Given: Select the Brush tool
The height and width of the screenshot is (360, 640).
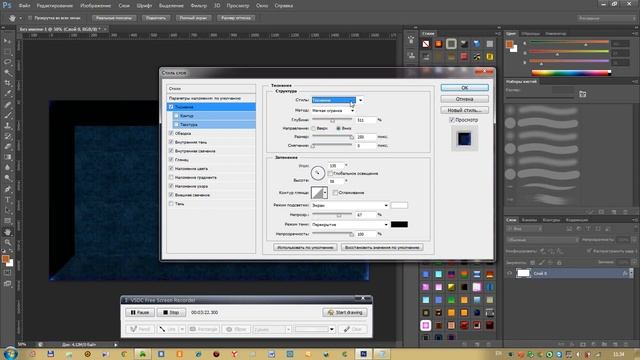Looking at the screenshot, I should click(7, 116).
